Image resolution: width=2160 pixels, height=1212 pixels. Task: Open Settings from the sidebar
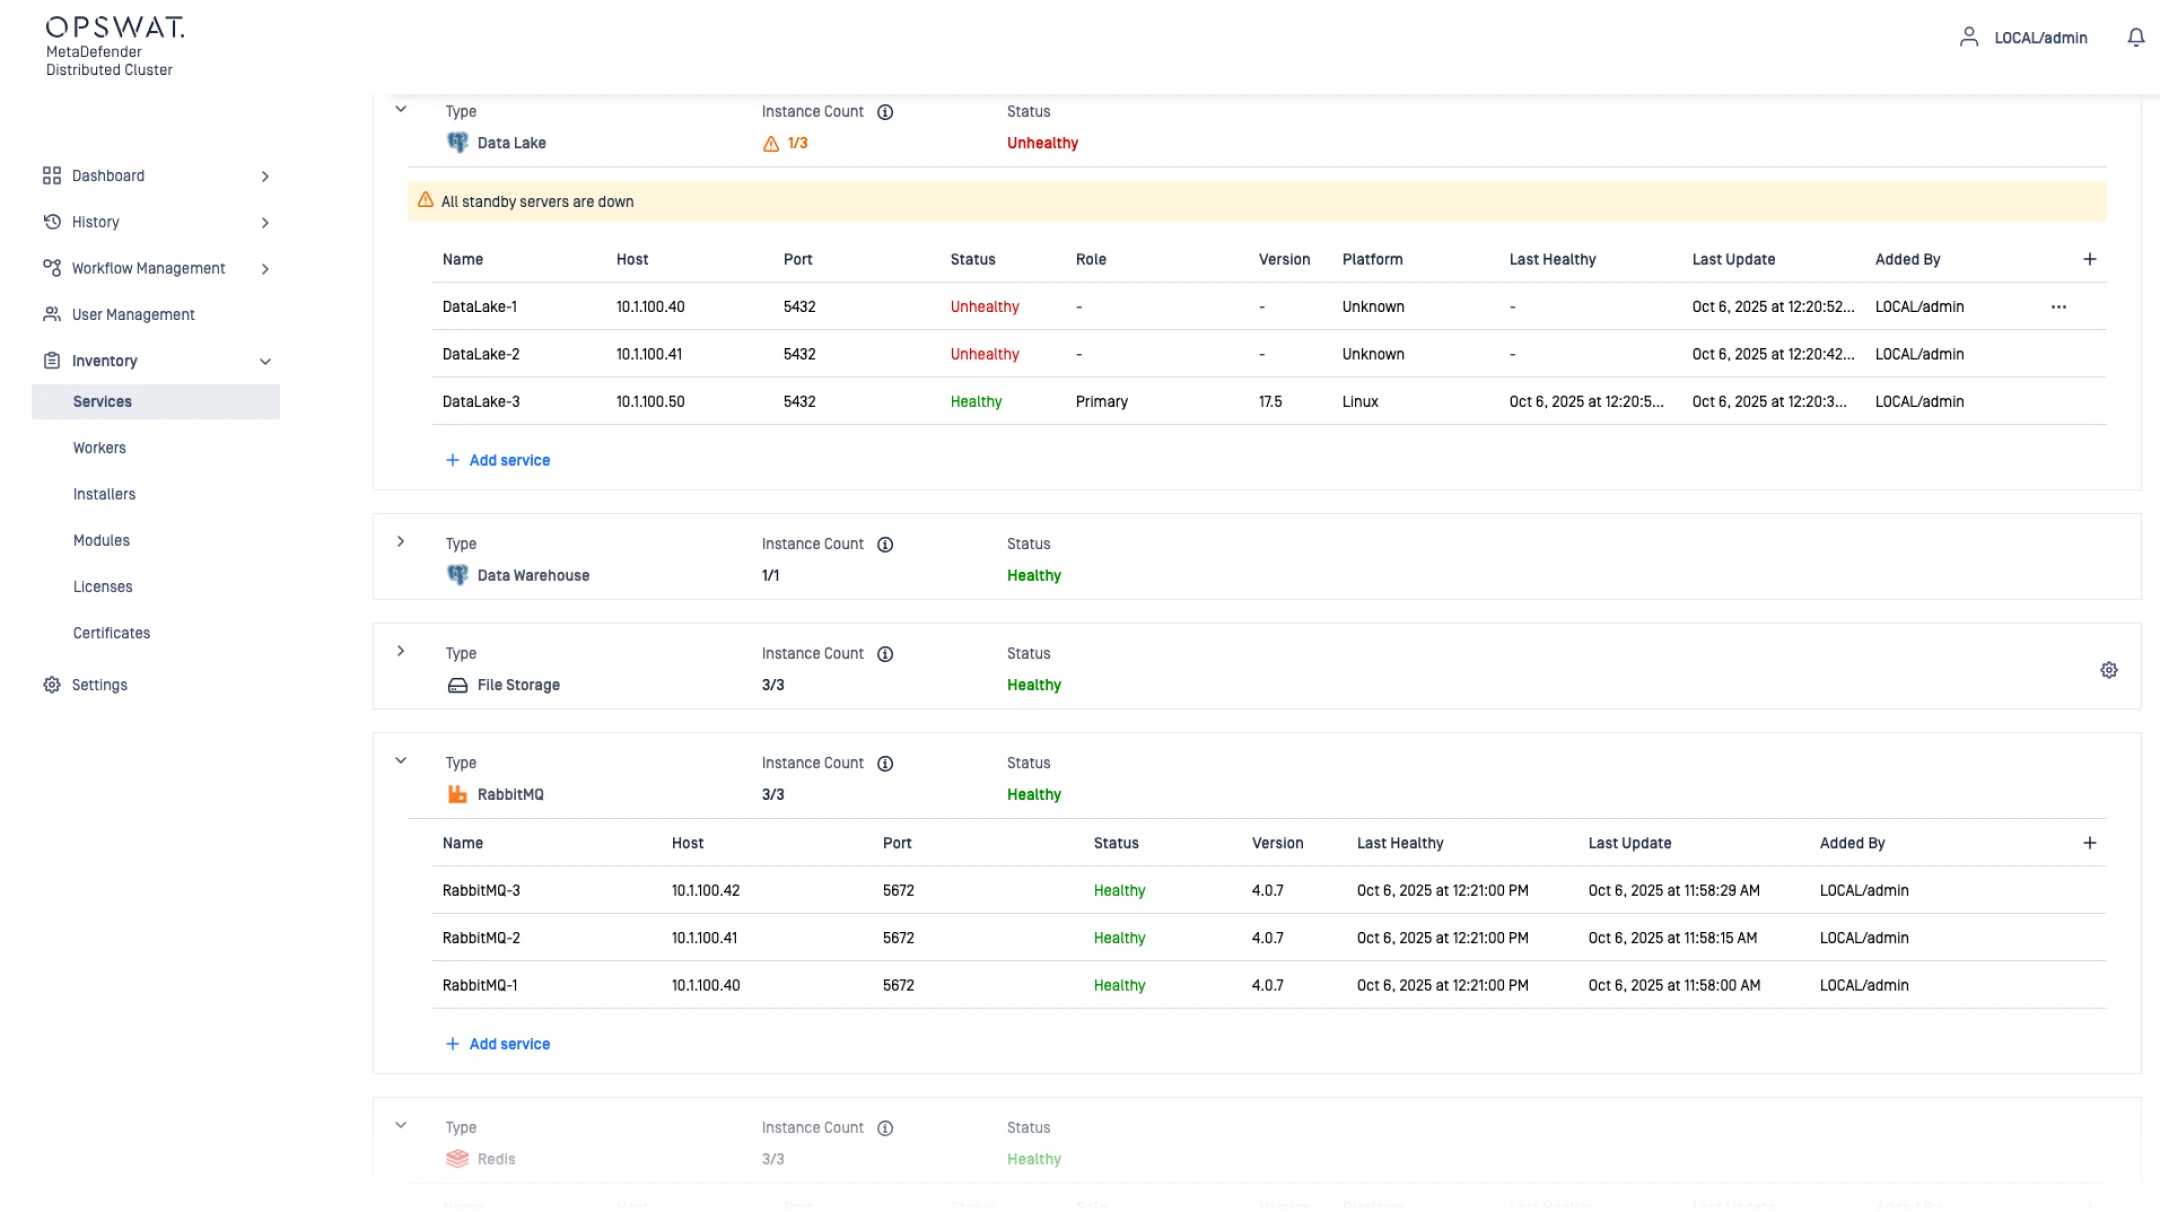pos(99,685)
